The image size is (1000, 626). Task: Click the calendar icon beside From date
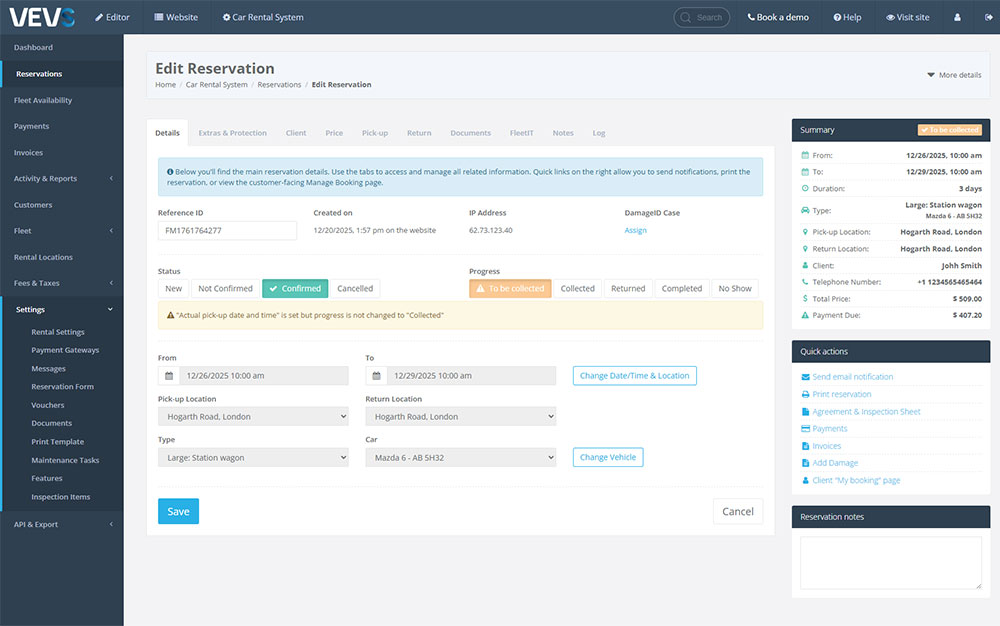click(x=169, y=376)
